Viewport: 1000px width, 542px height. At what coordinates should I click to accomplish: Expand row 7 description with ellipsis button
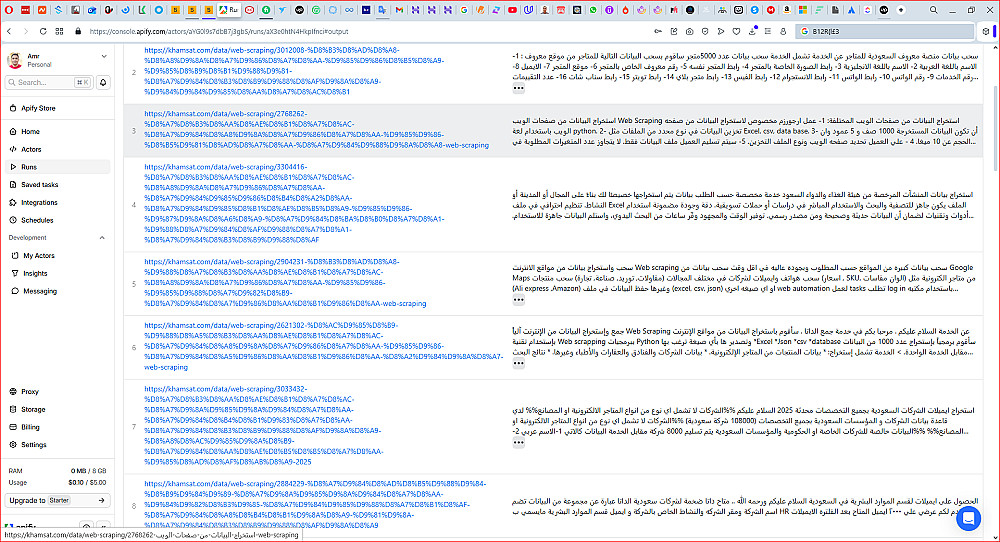point(518,442)
